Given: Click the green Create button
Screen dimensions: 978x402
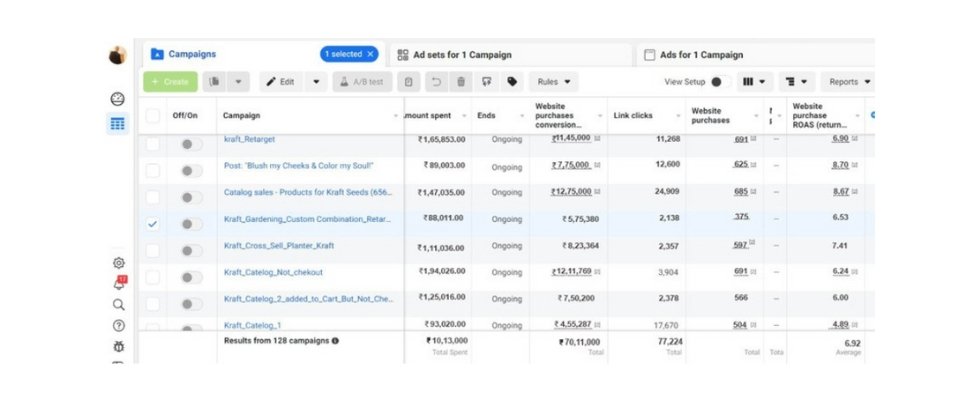Looking at the screenshot, I should (170, 82).
